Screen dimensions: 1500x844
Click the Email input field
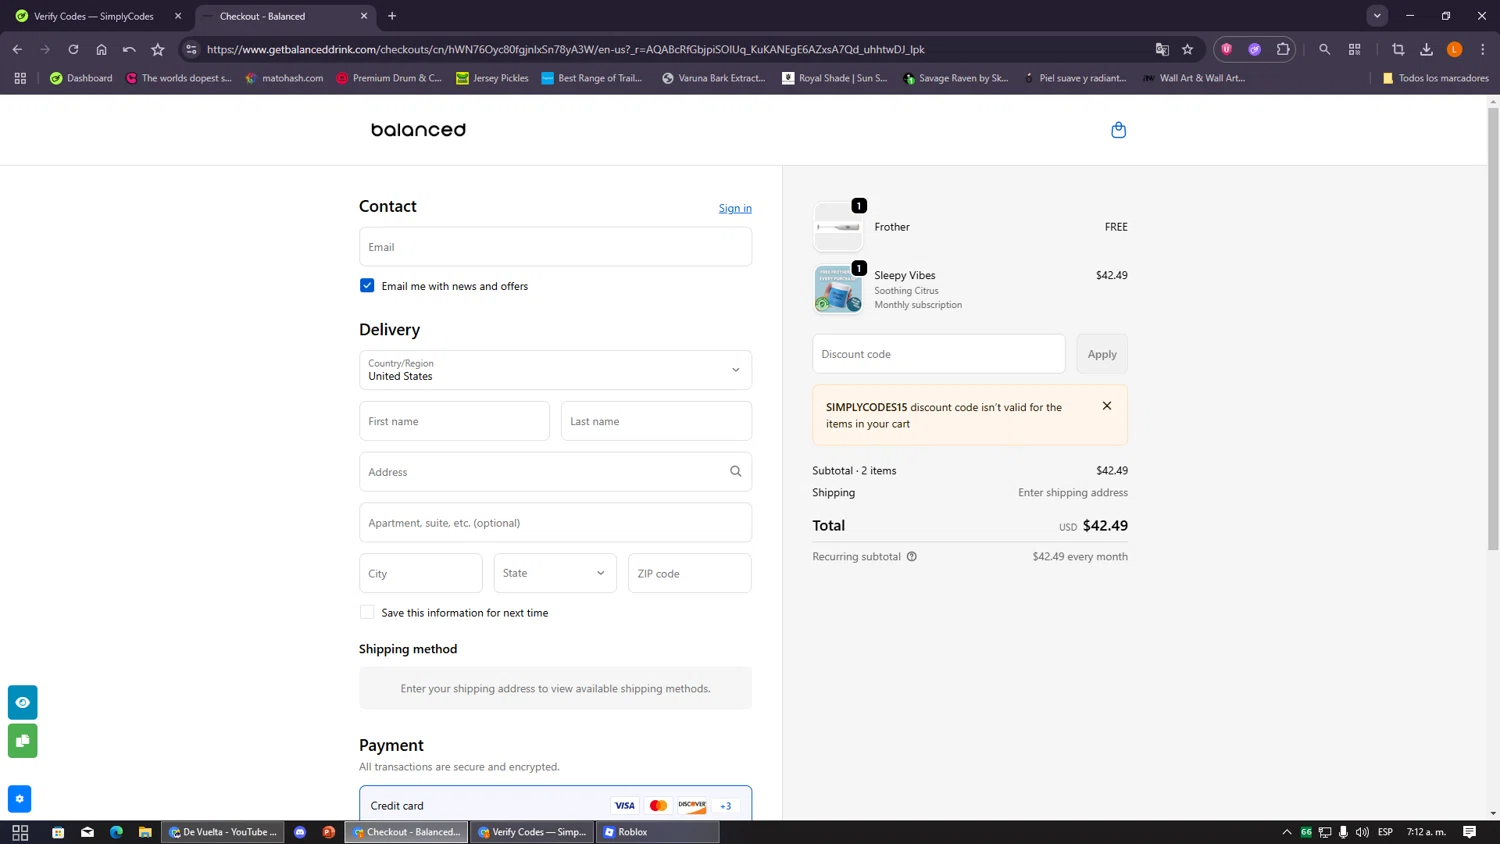click(x=555, y=247)
